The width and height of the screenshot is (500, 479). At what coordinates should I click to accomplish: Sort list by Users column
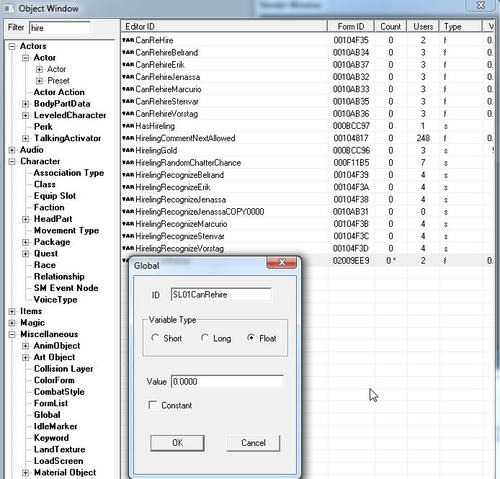423,26
